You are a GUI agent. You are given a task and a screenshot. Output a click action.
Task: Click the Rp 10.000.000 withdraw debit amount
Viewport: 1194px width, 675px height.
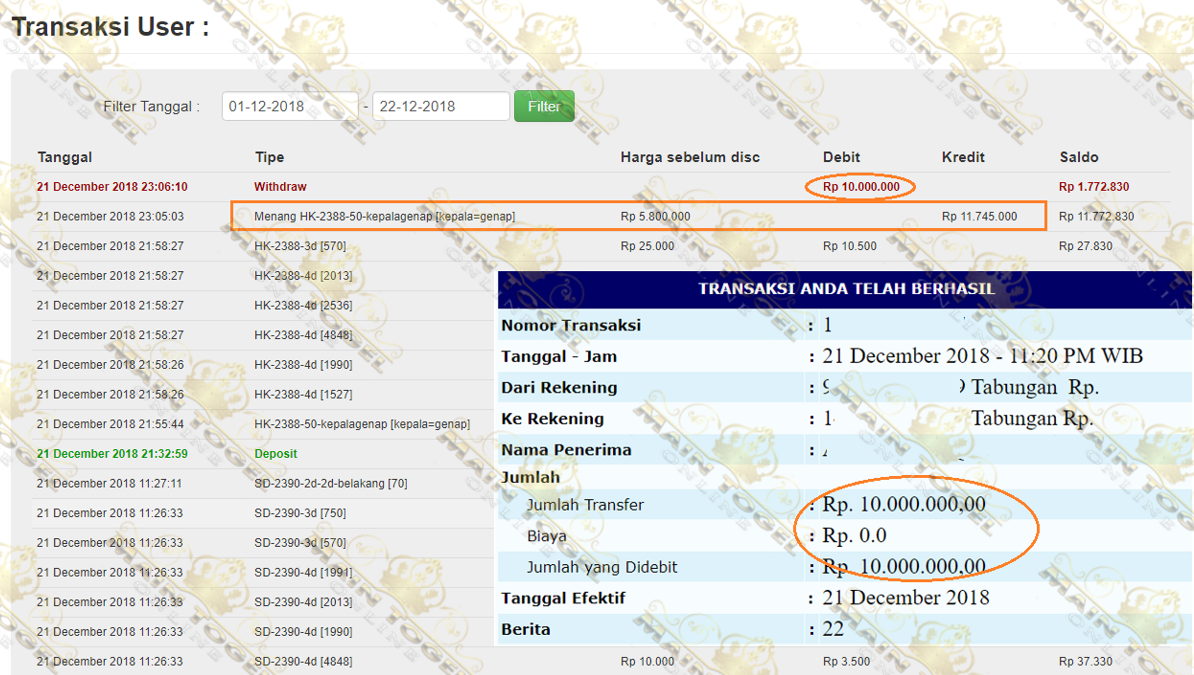point(861,187)
